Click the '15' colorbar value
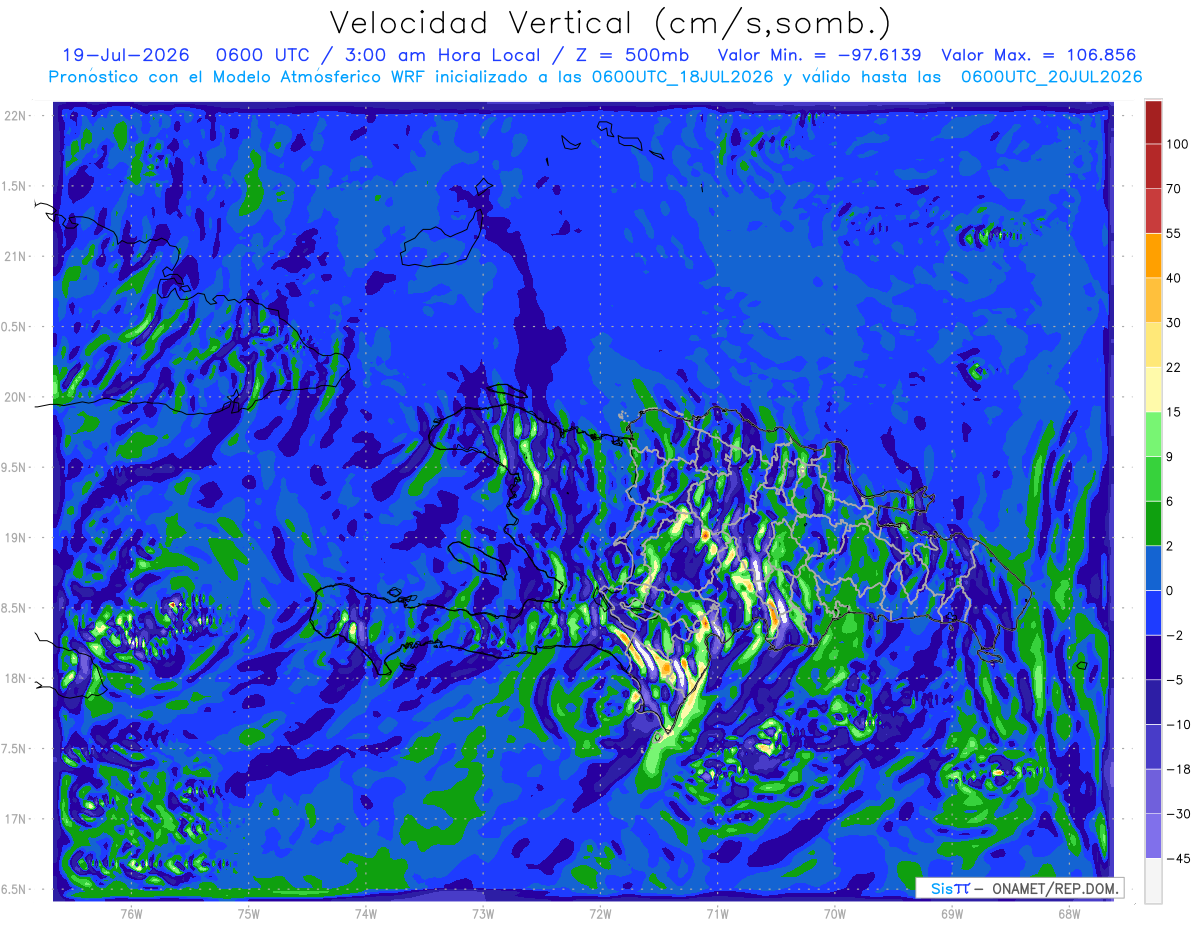 tap(1173, 412)
